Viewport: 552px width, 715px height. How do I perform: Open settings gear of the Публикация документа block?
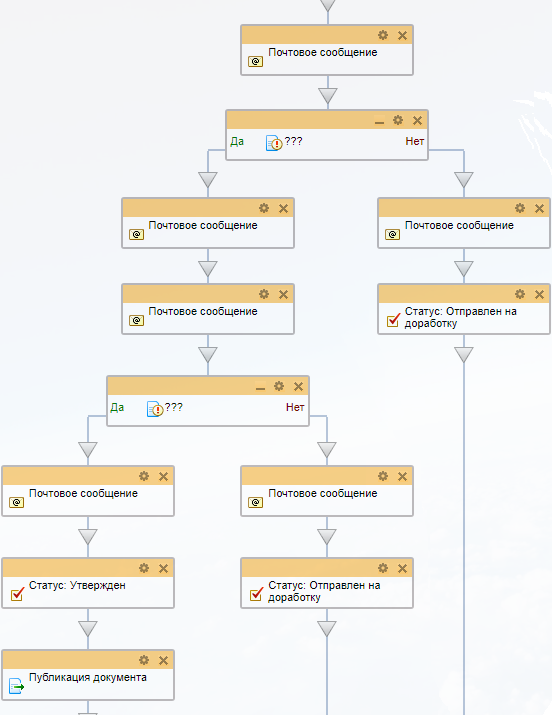[144, 660]
